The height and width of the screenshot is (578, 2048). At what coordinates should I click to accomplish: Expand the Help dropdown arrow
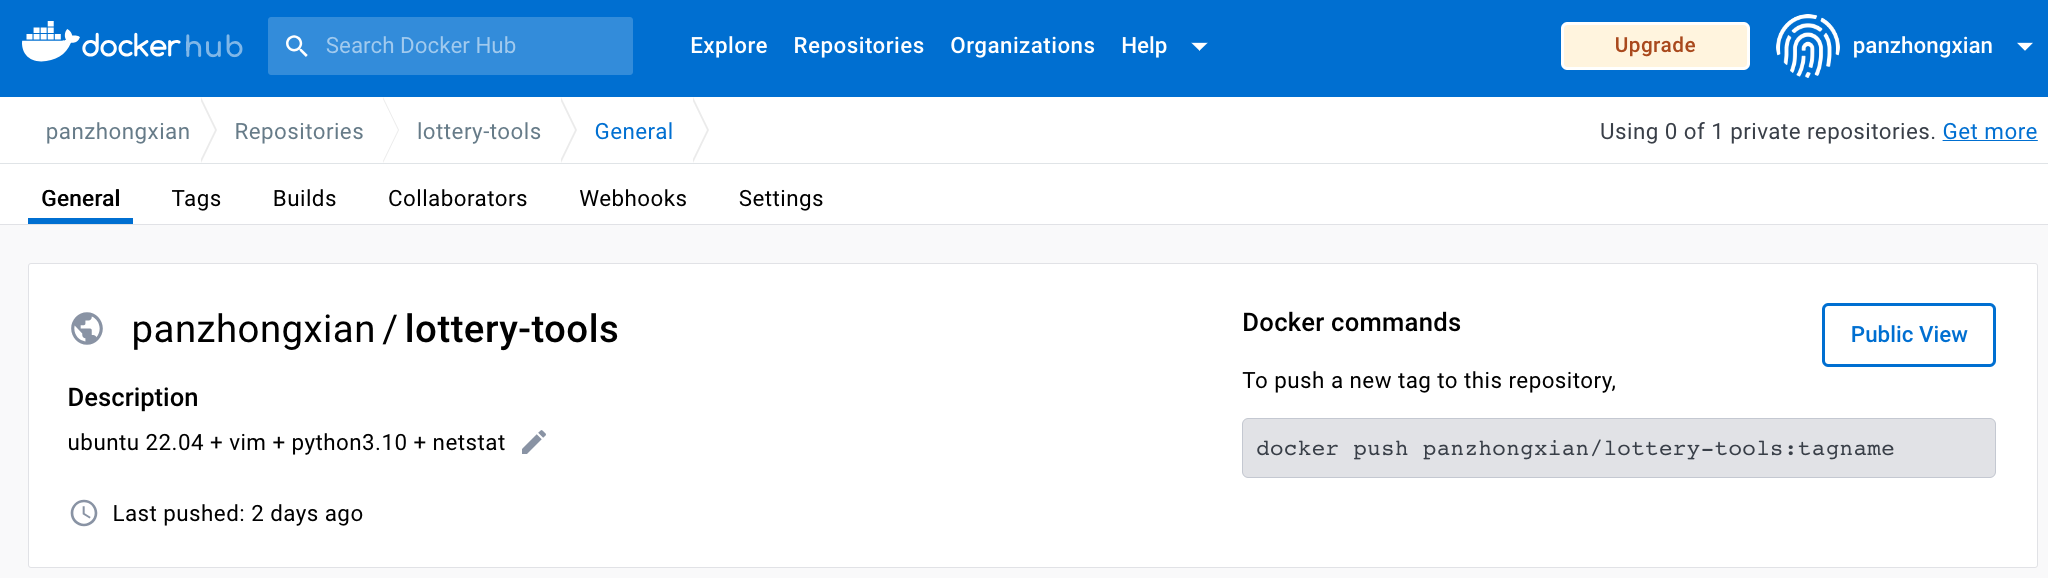tap(1200, 46)
